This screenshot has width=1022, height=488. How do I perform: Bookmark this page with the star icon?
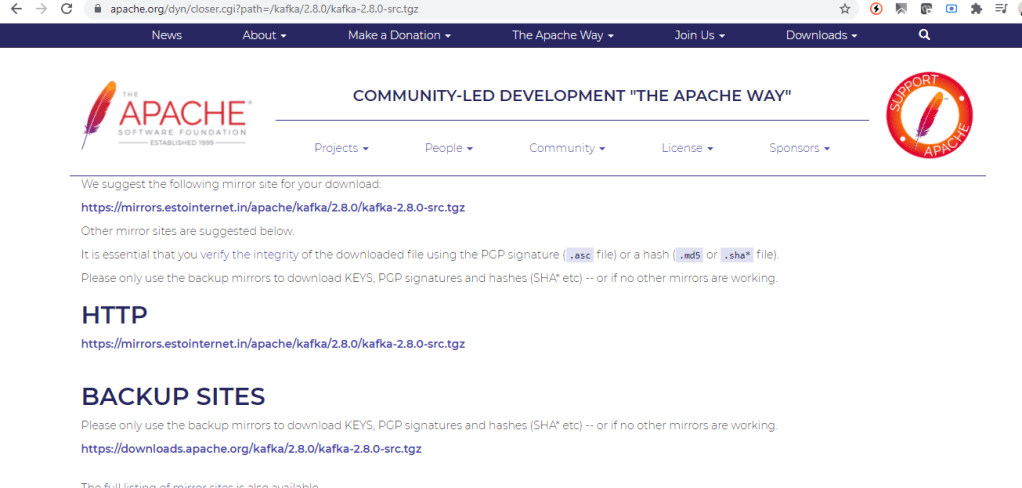845,8
